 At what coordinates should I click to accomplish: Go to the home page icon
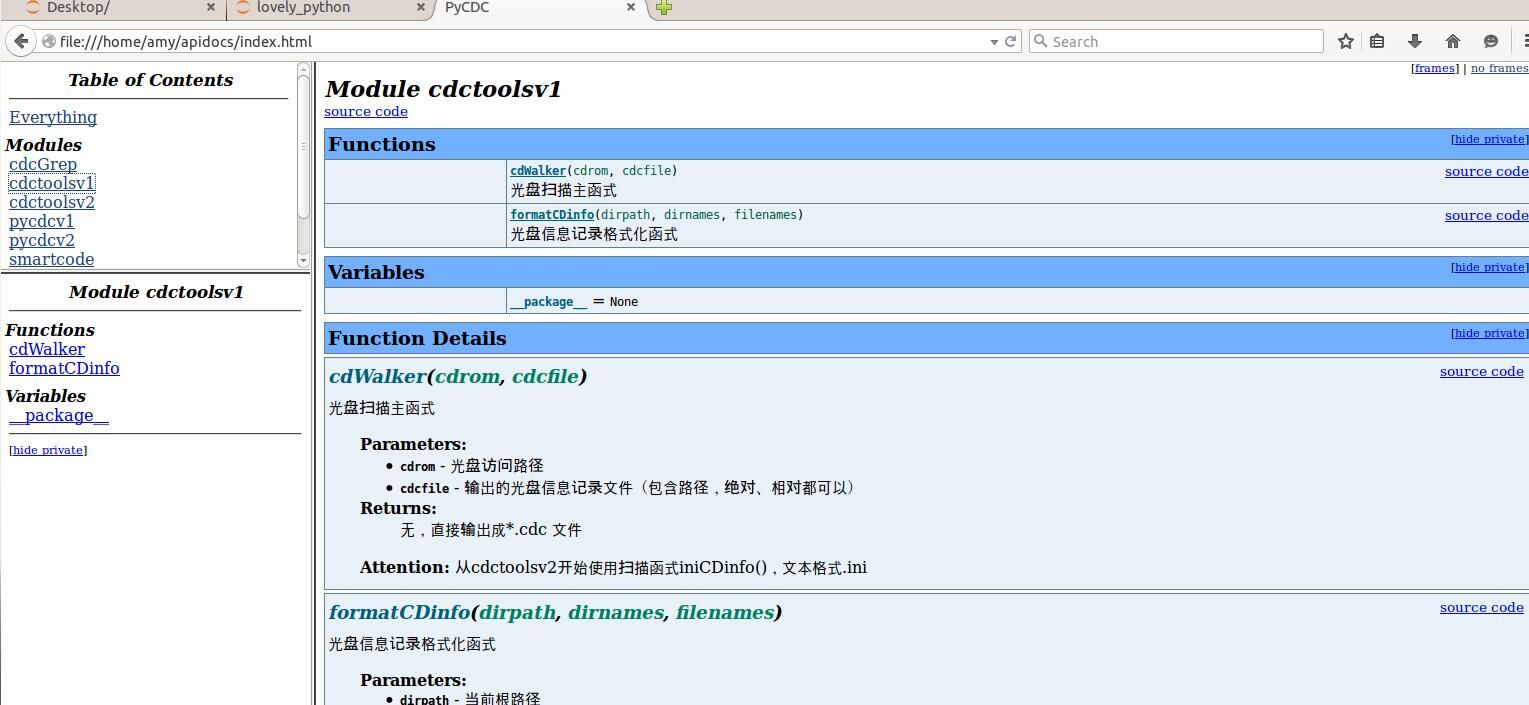[1453, 41]
